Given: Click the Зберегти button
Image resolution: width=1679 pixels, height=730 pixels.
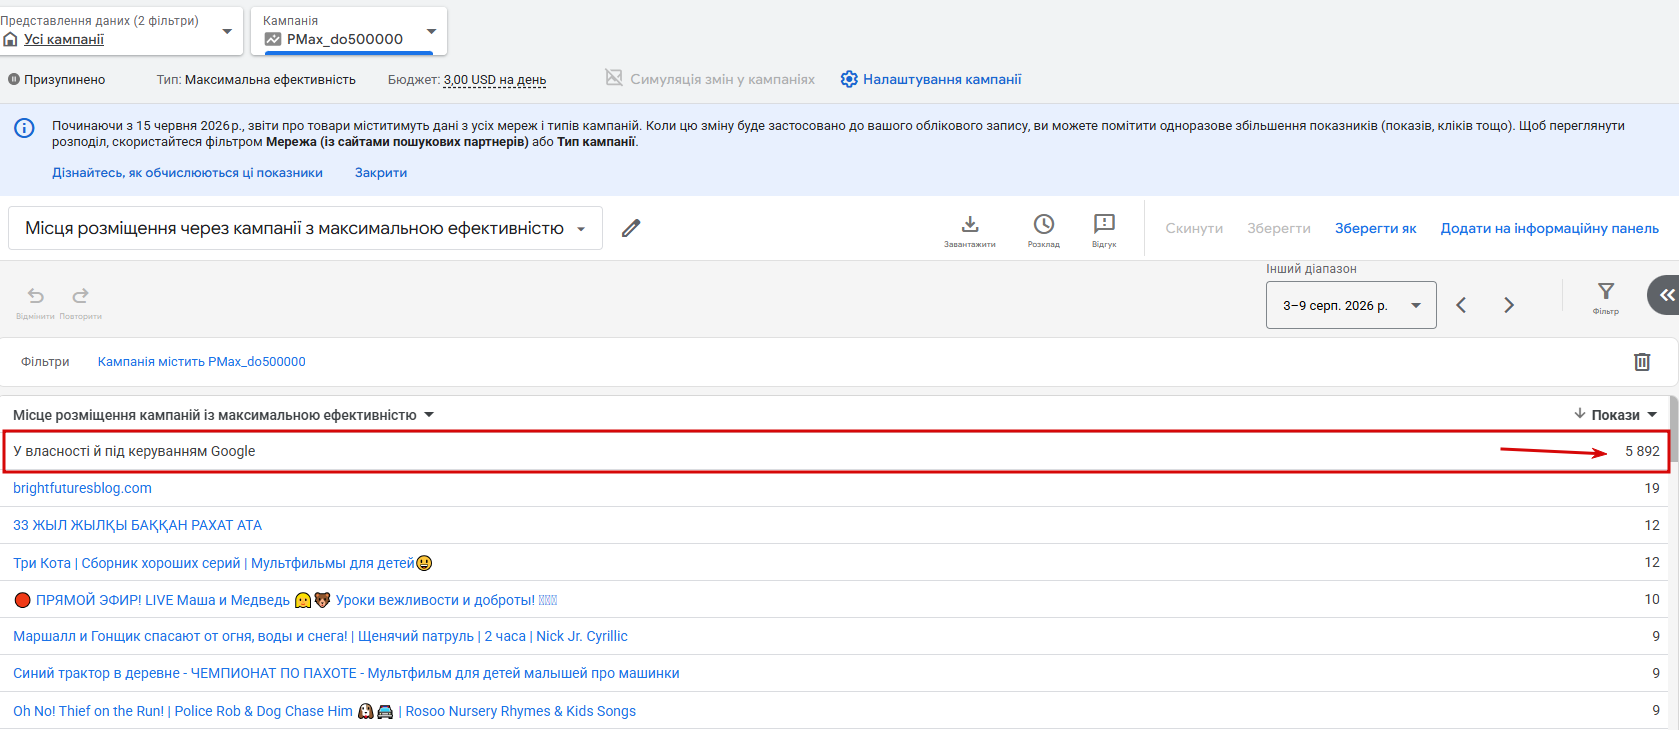Looking at the screenshot, I should coord(1279,228).
